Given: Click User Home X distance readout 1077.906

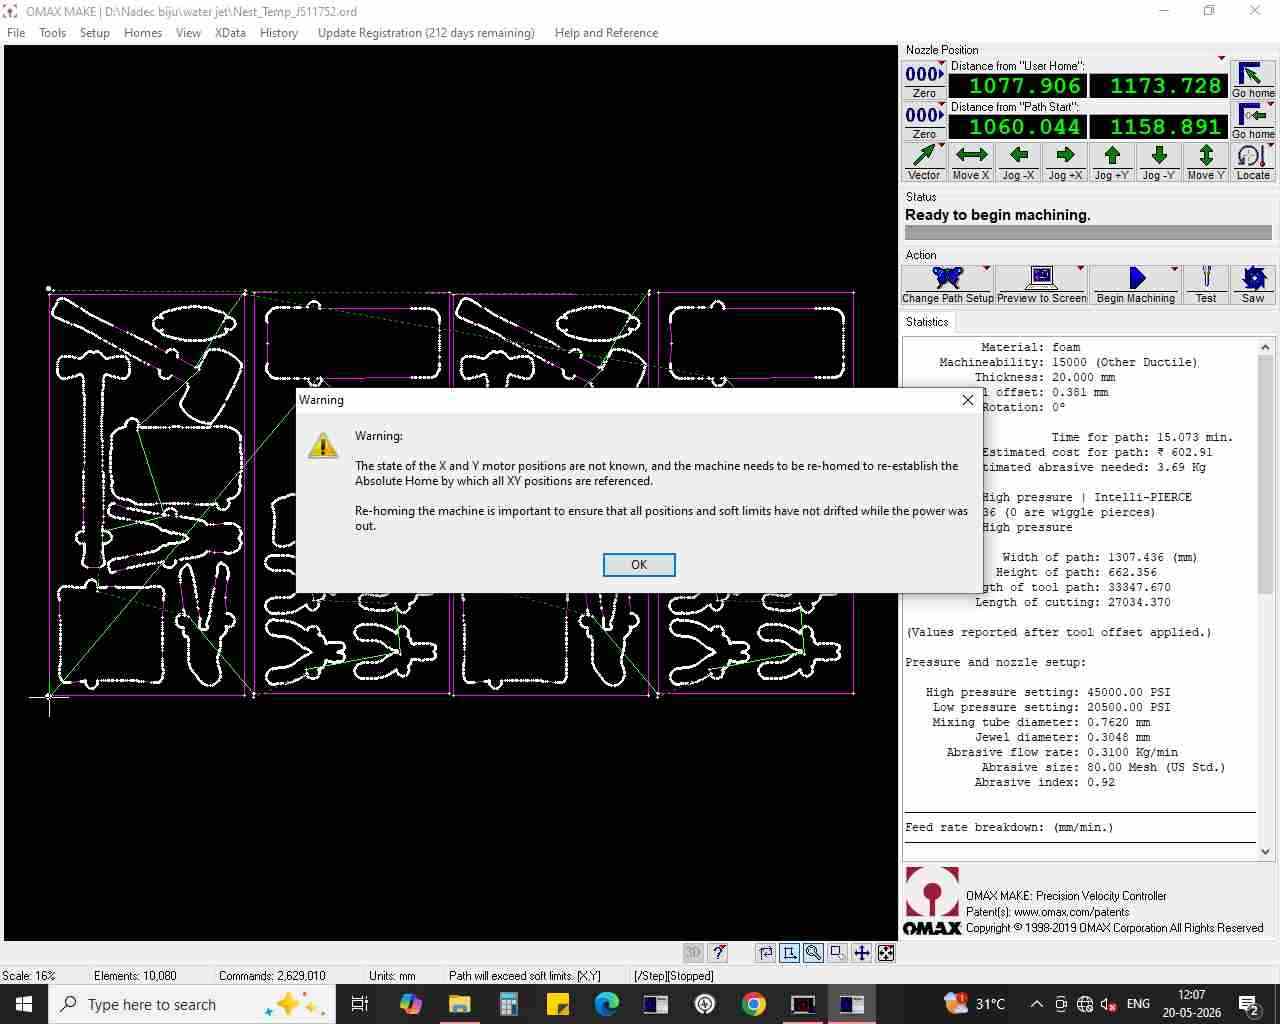Looking at the screenshot, I should pyautogui.click(x=1016, y=86).
